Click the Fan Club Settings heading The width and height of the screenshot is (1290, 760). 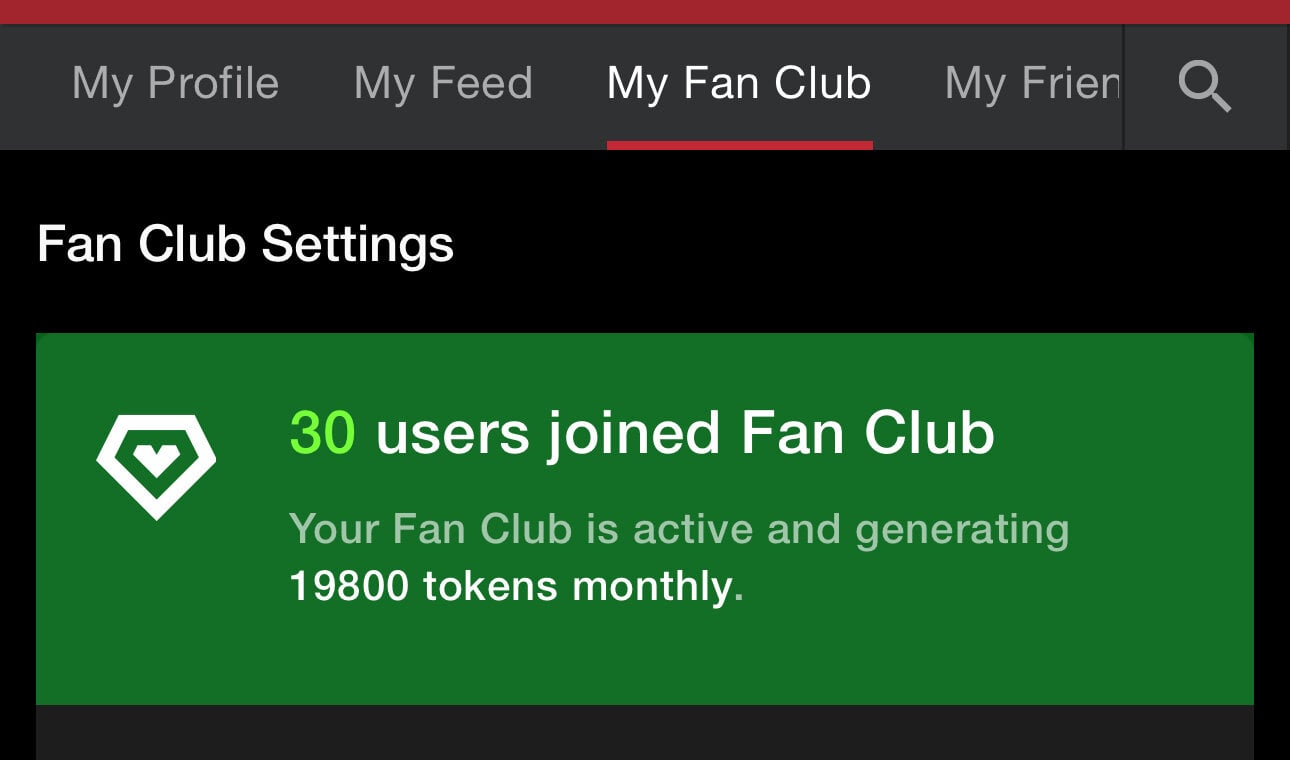tap(245, 244)
